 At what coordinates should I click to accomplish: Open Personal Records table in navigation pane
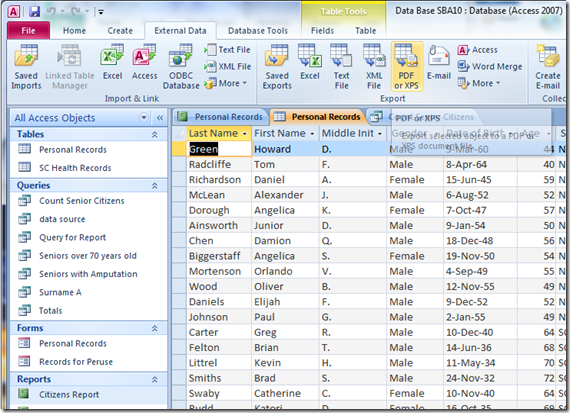73,150
